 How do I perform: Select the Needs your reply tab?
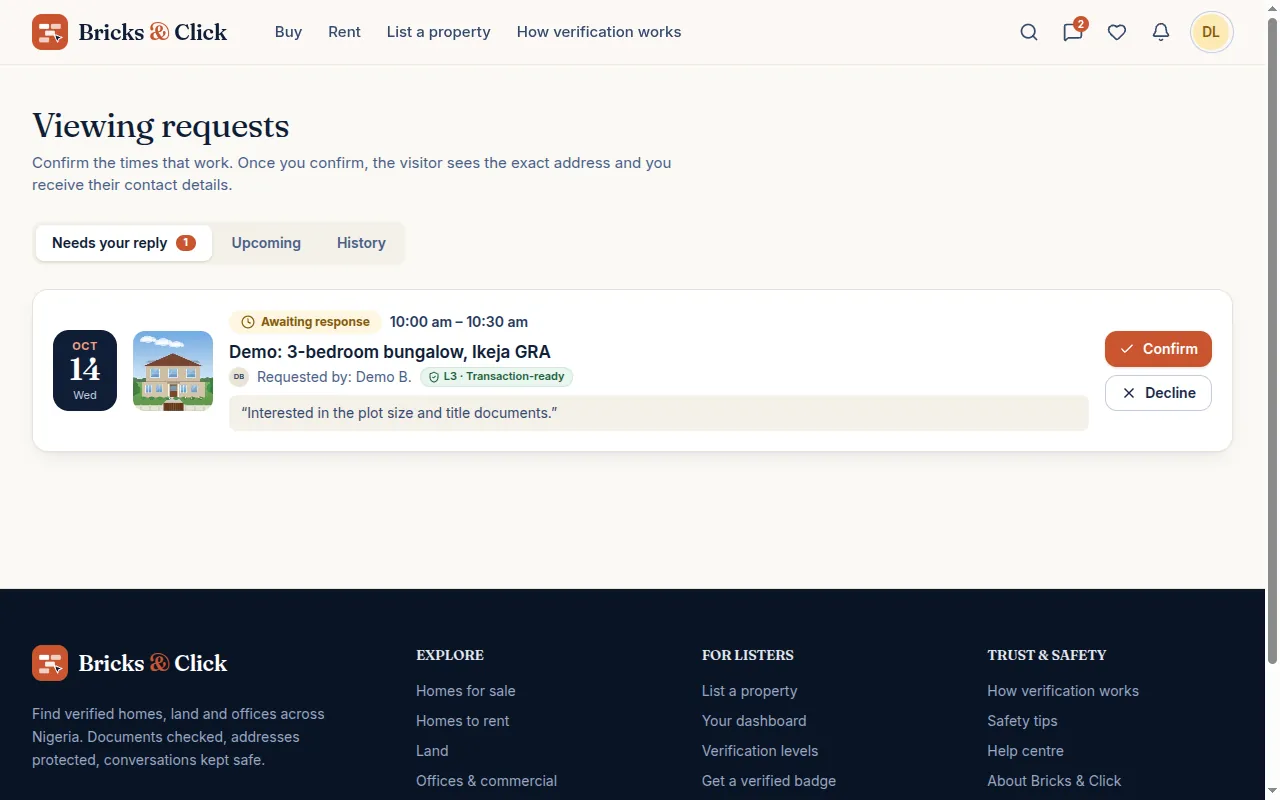[124, 243]
